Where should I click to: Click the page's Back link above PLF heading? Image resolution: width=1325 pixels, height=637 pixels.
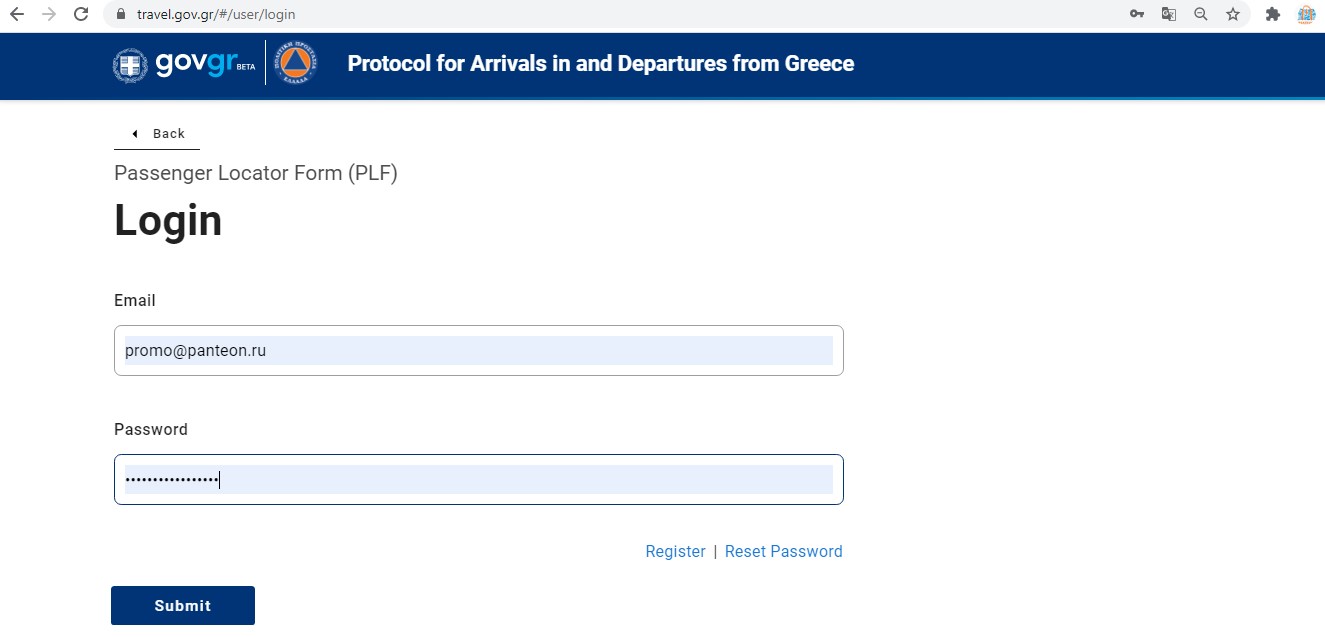pyautogui.click(x=160, y=134)
